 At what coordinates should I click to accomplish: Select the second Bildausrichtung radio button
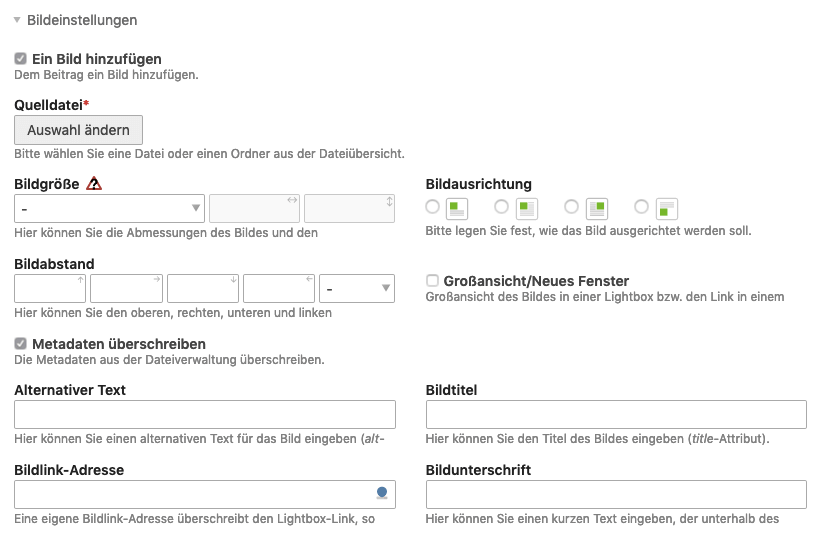[502, 207]
